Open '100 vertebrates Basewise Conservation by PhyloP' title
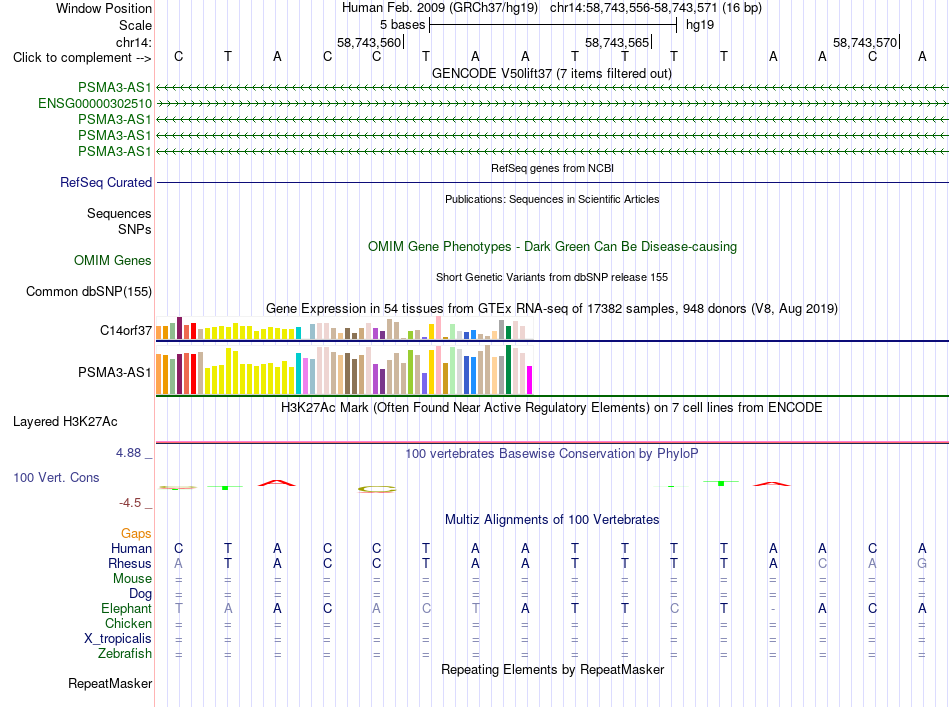 (552, 453)
